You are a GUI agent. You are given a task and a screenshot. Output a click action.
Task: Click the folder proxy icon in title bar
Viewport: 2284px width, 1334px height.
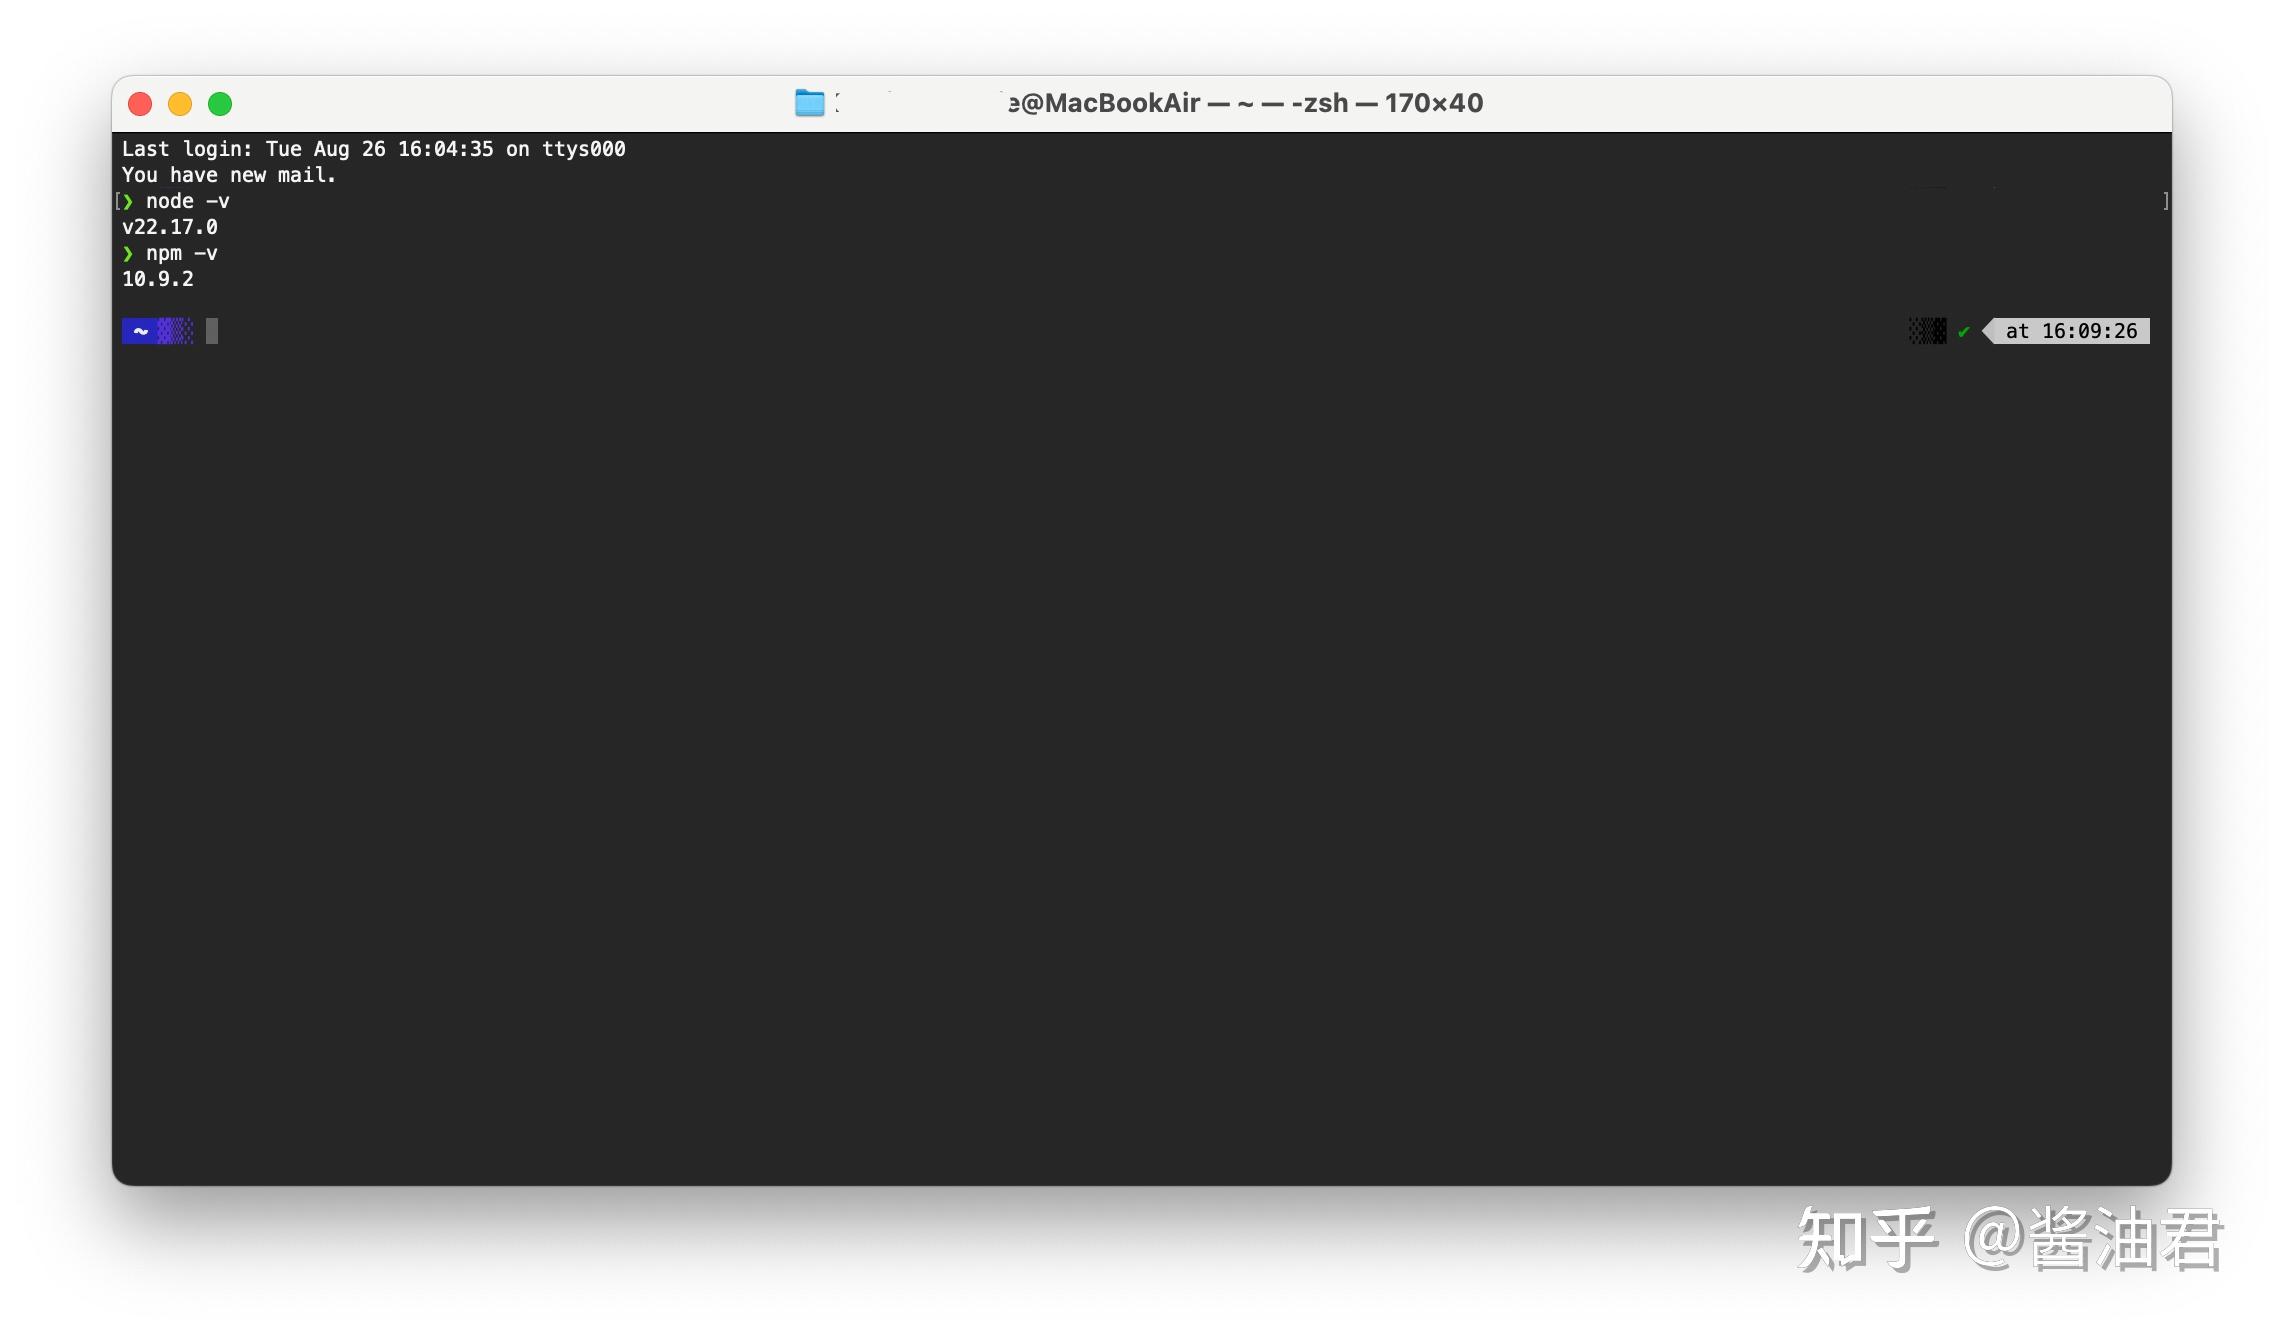point(809,103)
